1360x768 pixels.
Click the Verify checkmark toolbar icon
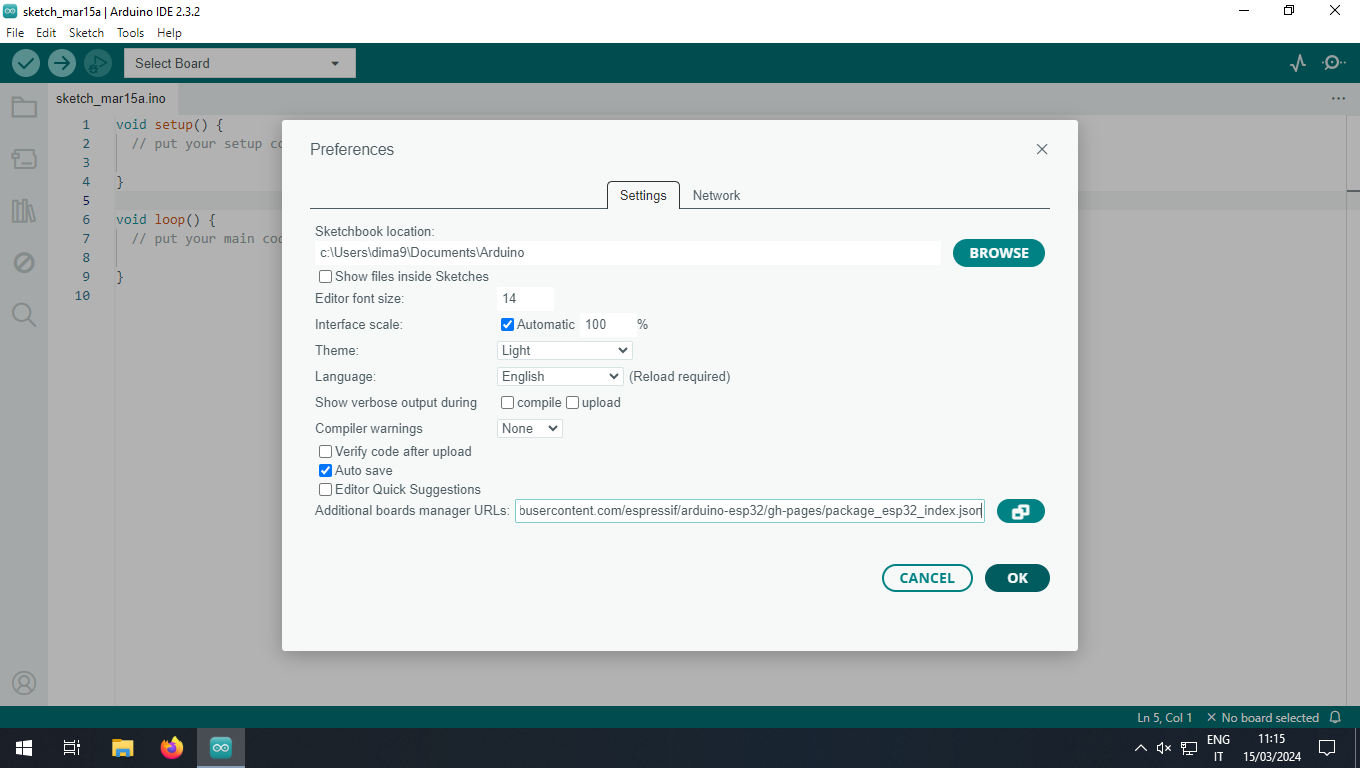(26, 63)
